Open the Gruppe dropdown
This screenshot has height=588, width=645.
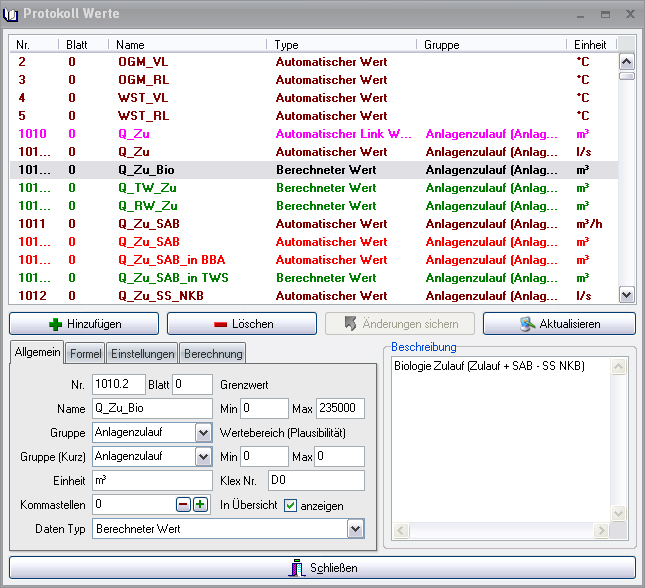(203, 432)
